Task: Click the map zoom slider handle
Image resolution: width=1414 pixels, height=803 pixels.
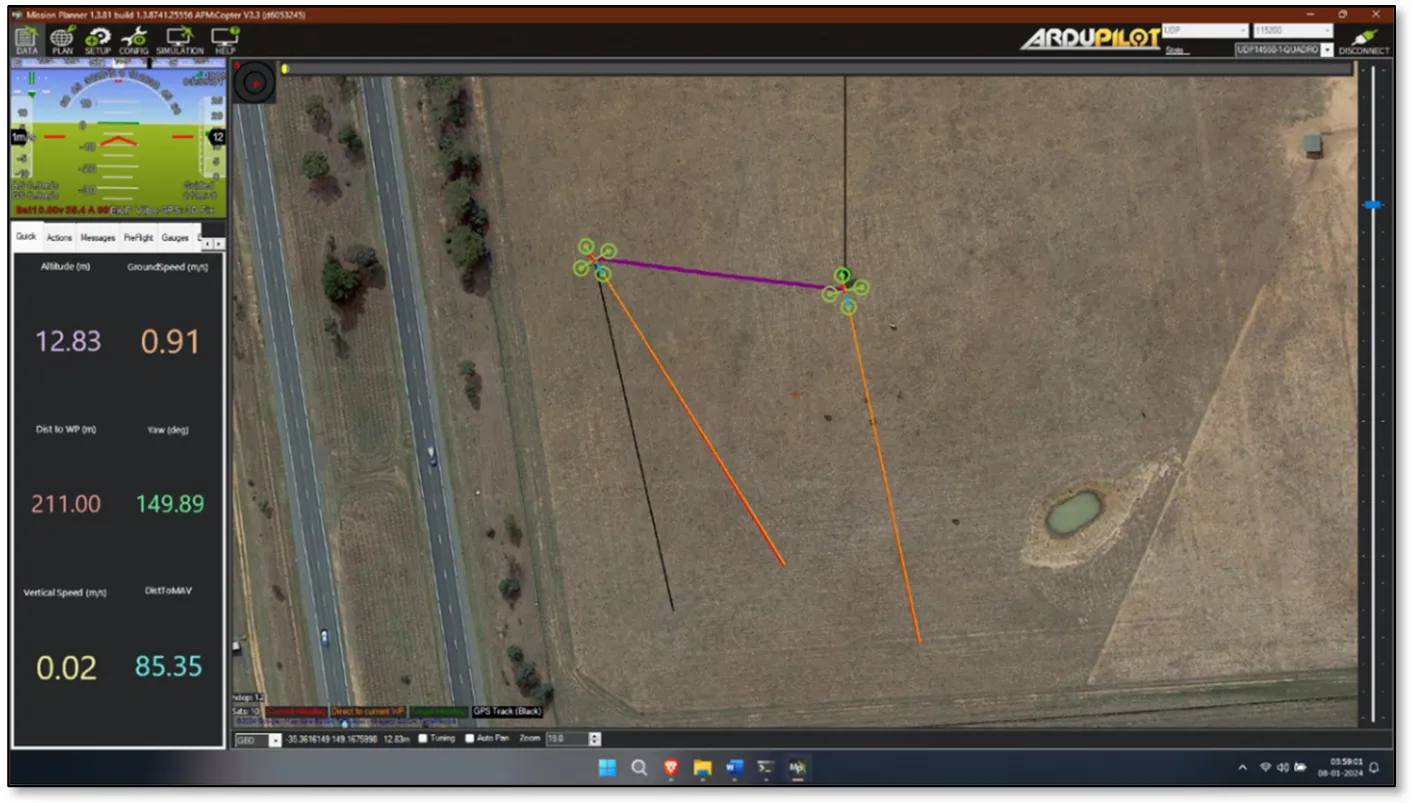Action: (x=1373, y=205)
